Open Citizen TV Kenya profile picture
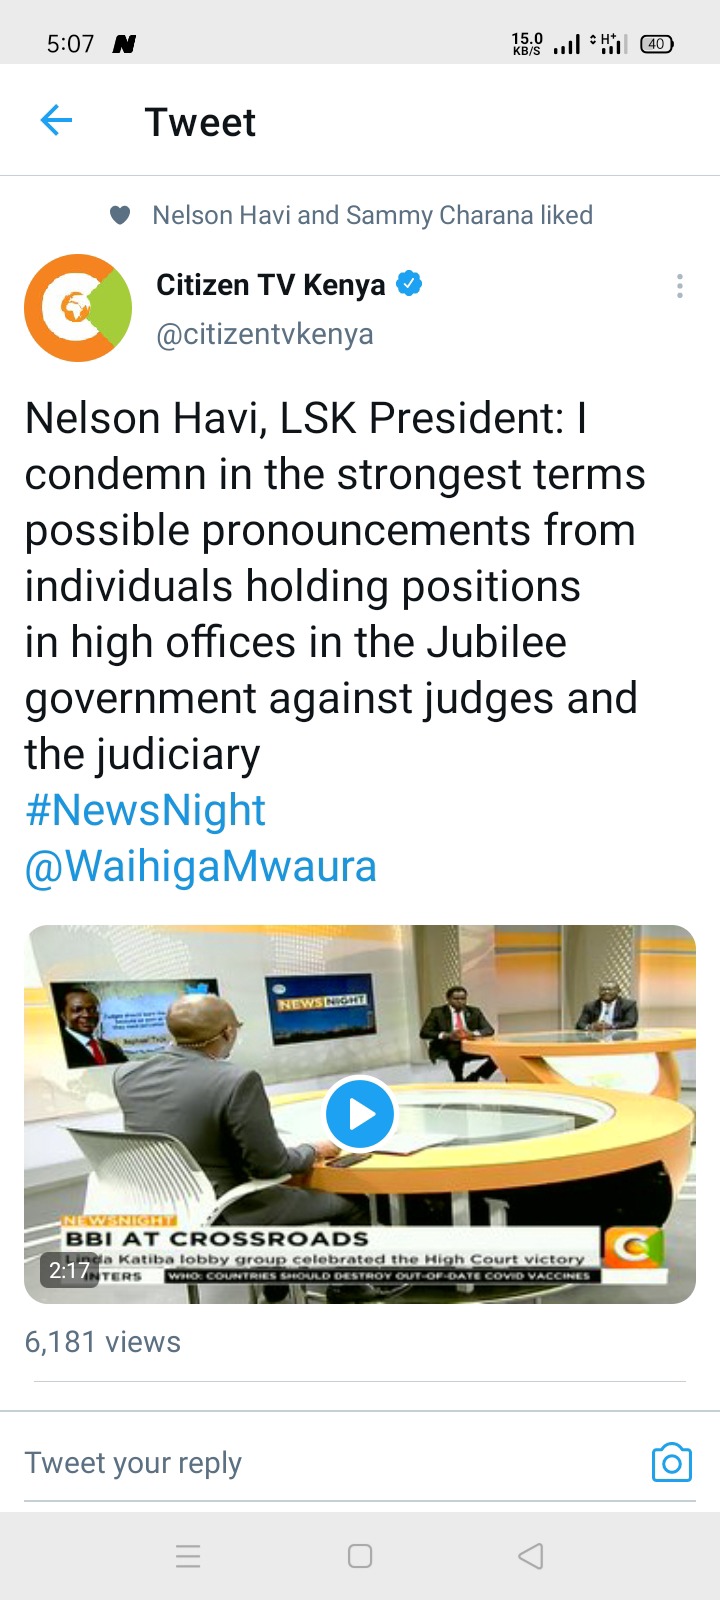The image size is (720, 1600). pyautogui.click(x=78, y=308)
